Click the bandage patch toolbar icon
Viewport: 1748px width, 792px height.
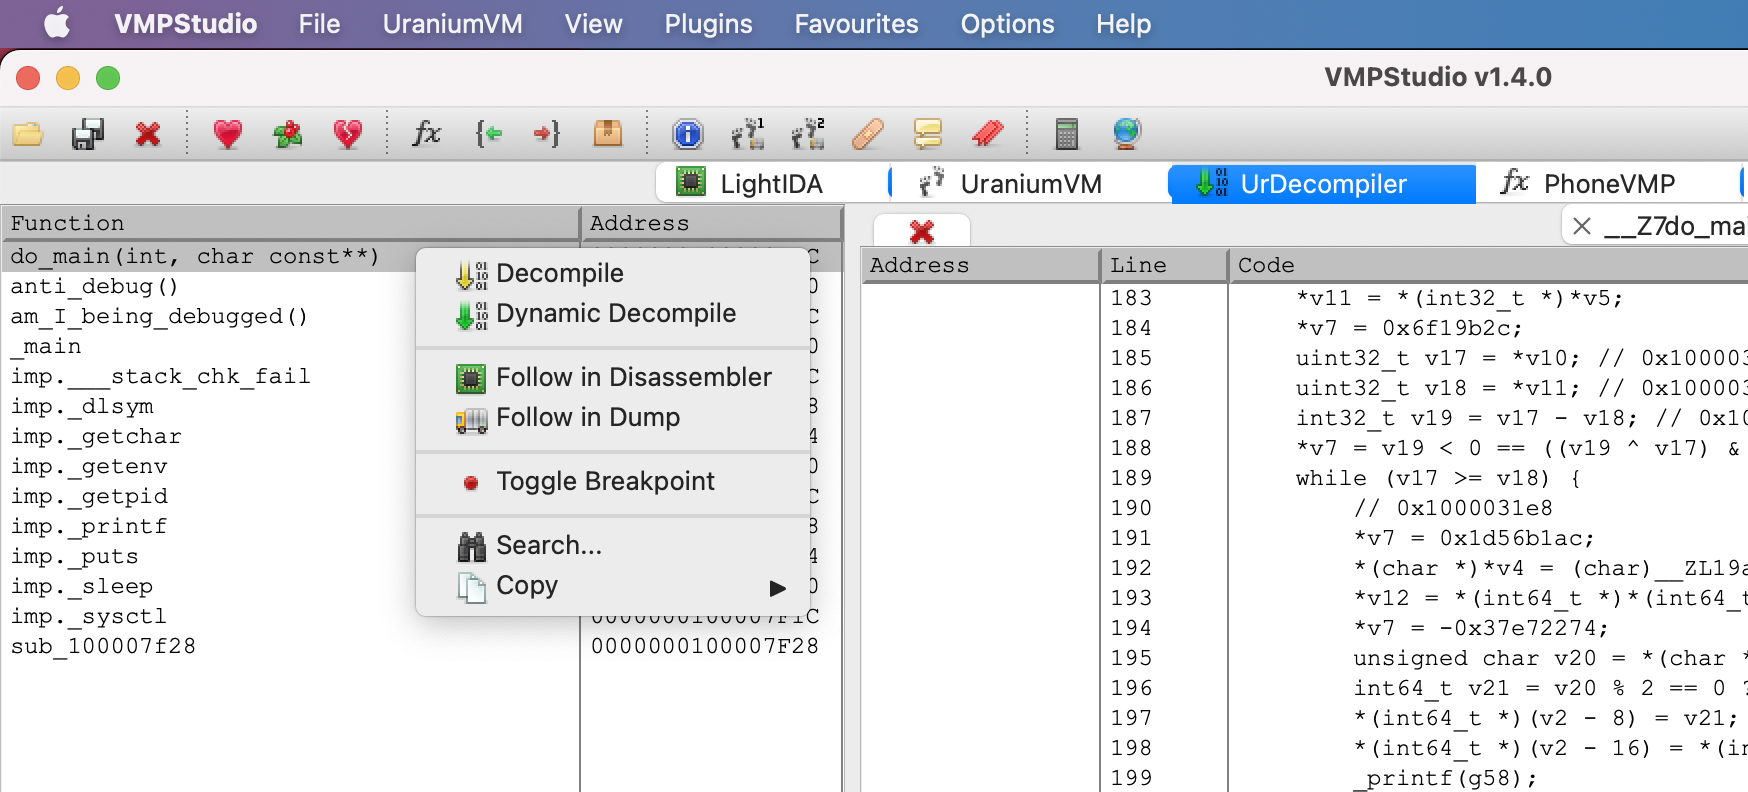click(868, 133)
